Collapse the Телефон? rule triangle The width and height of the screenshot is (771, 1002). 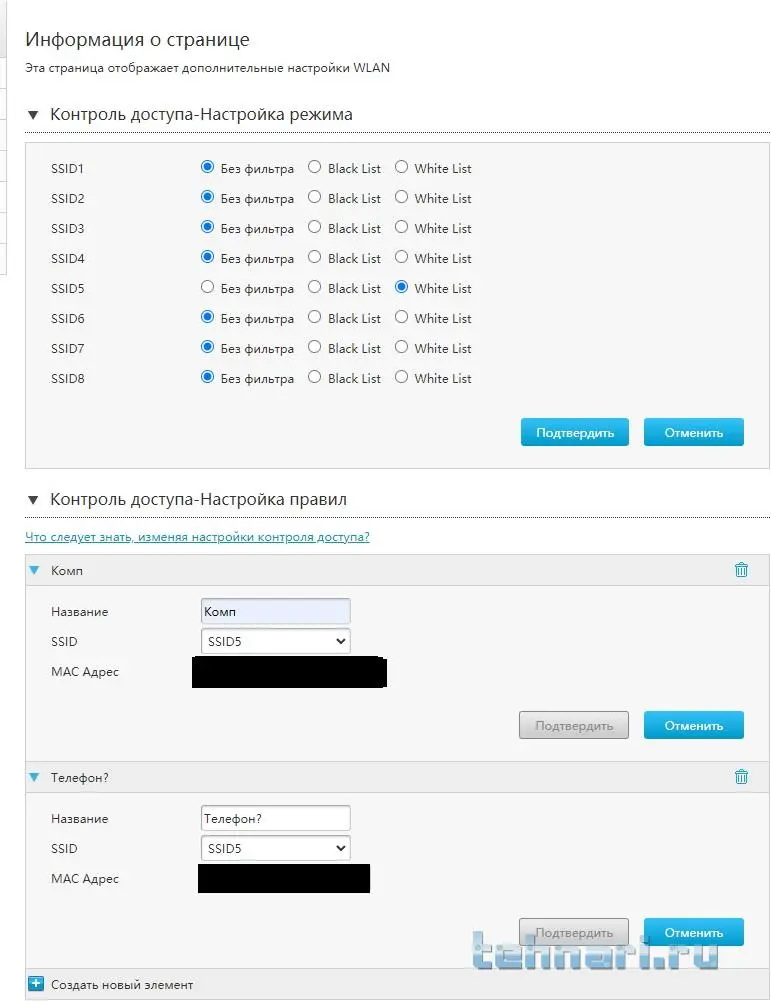[34, 777]
